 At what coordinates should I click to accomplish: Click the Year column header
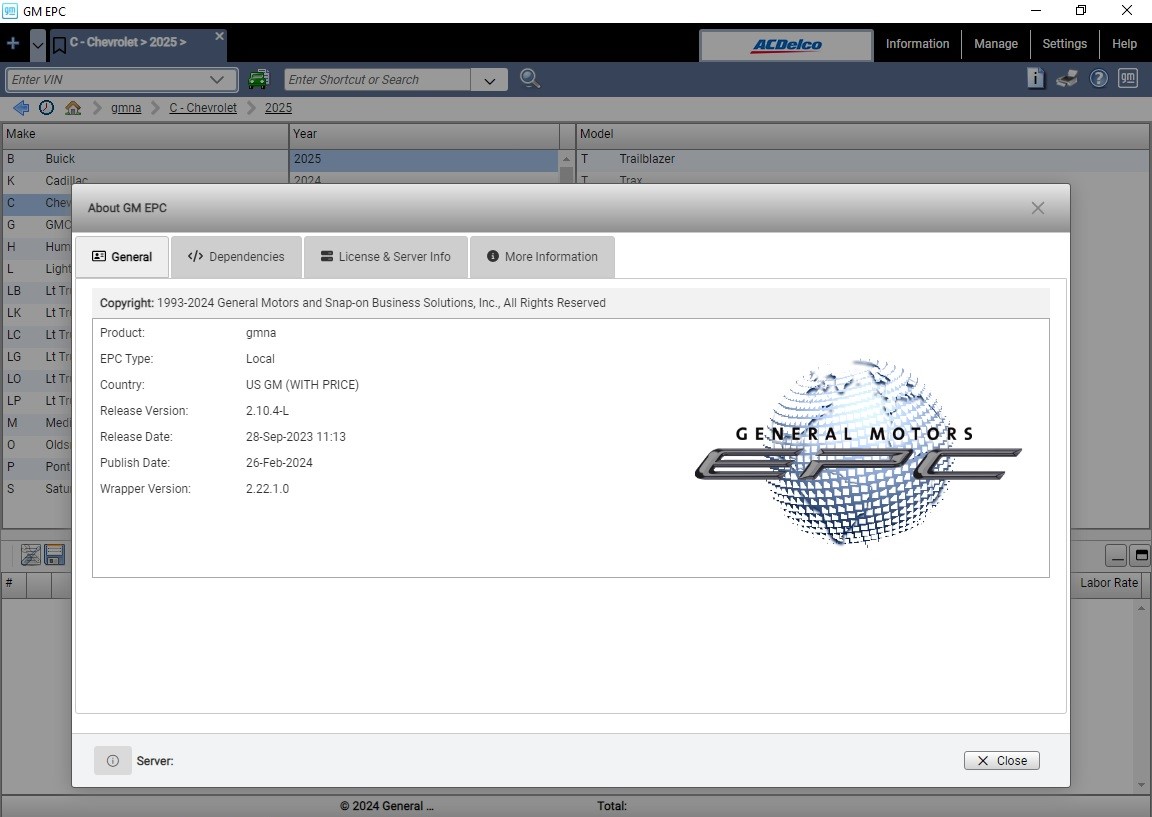(x=424, y=134)
